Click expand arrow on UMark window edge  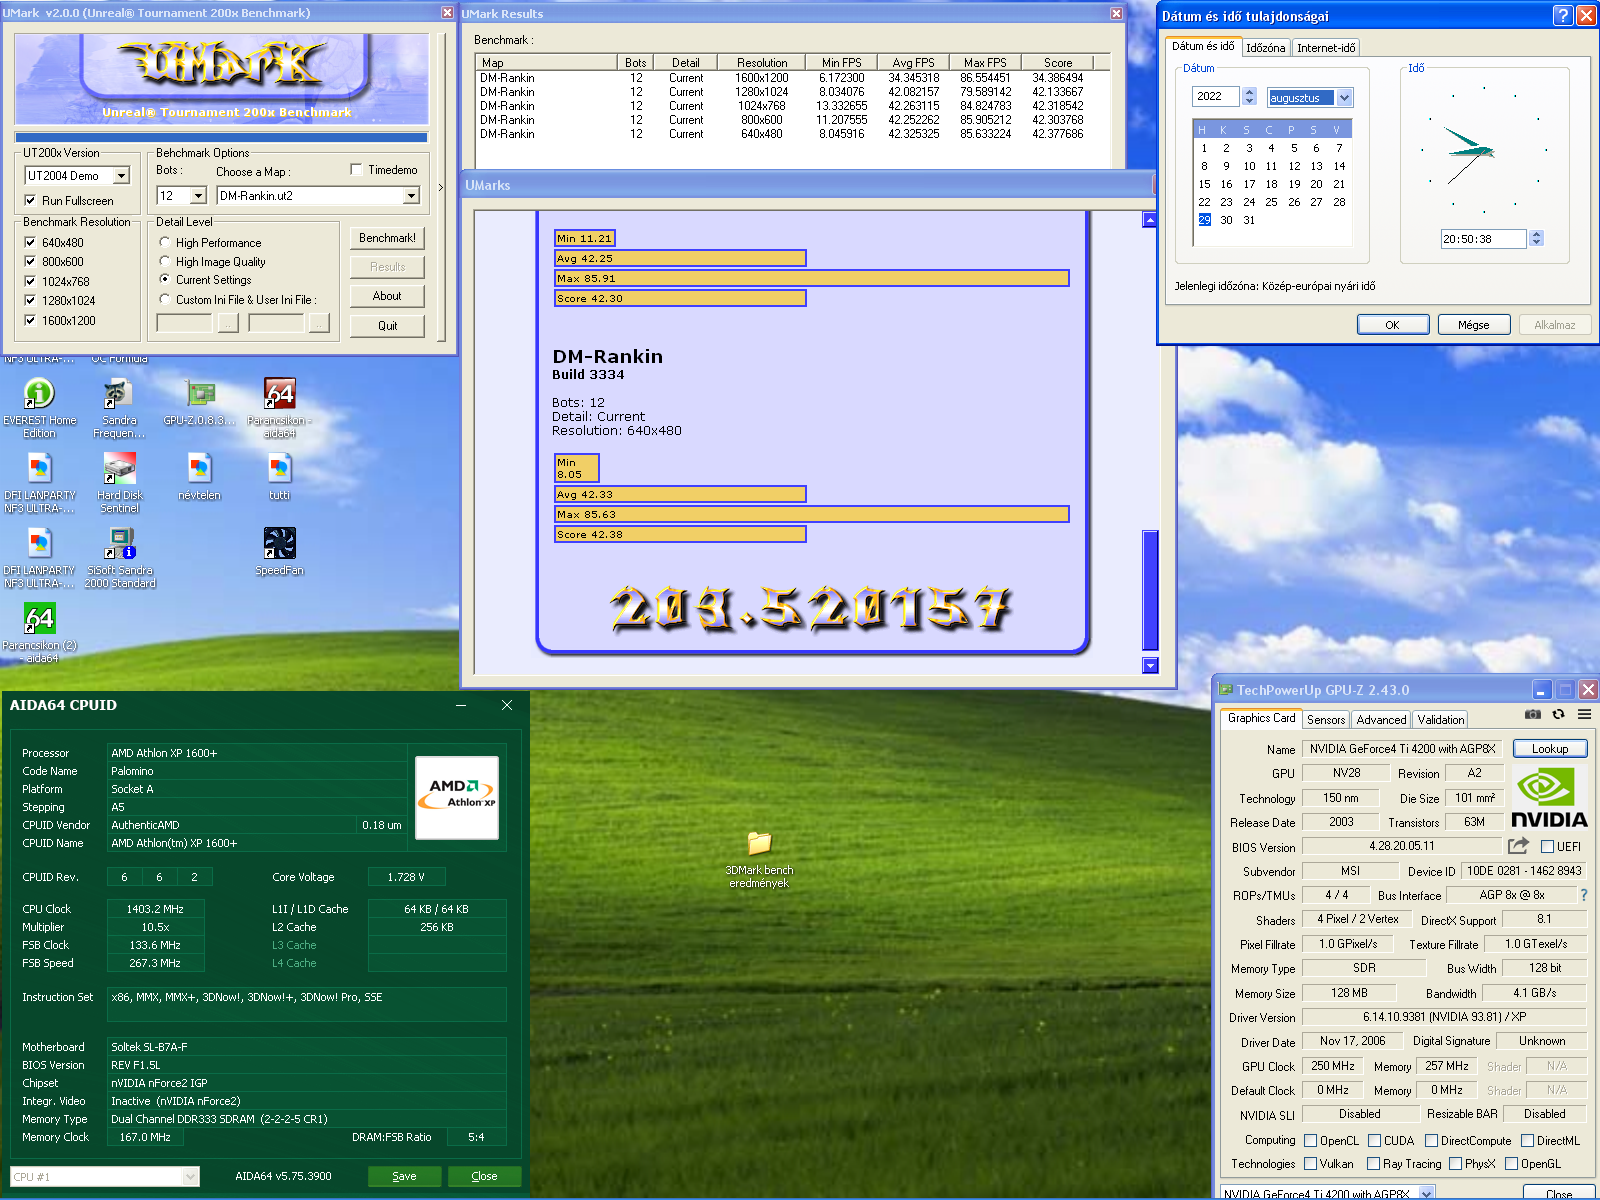[x=440, y=187]
